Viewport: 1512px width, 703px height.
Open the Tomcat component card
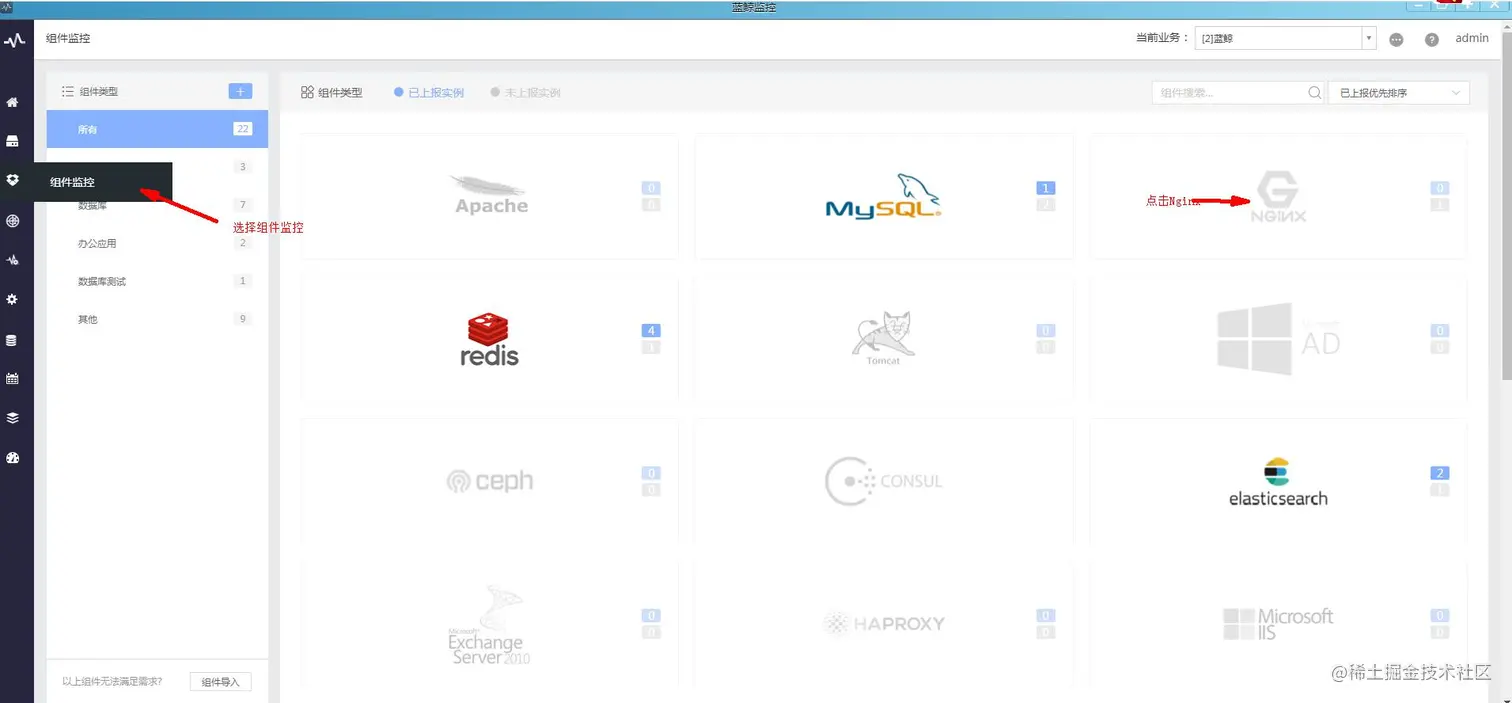click(x=884, y=339)
